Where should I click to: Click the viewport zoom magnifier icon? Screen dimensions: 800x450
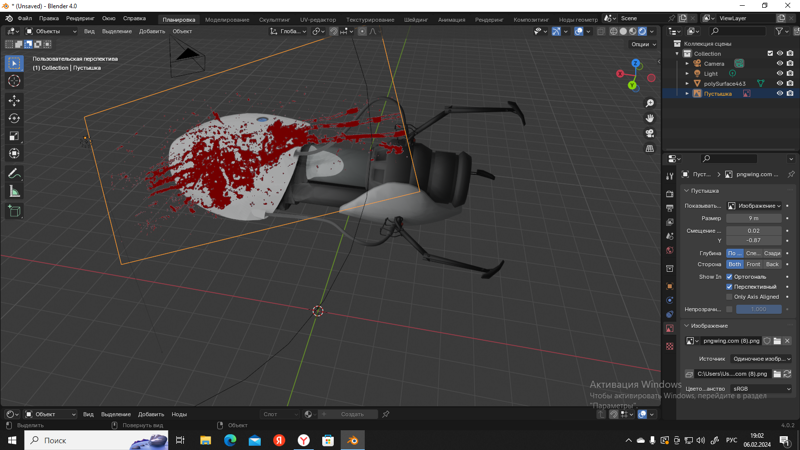pos(650,103)
